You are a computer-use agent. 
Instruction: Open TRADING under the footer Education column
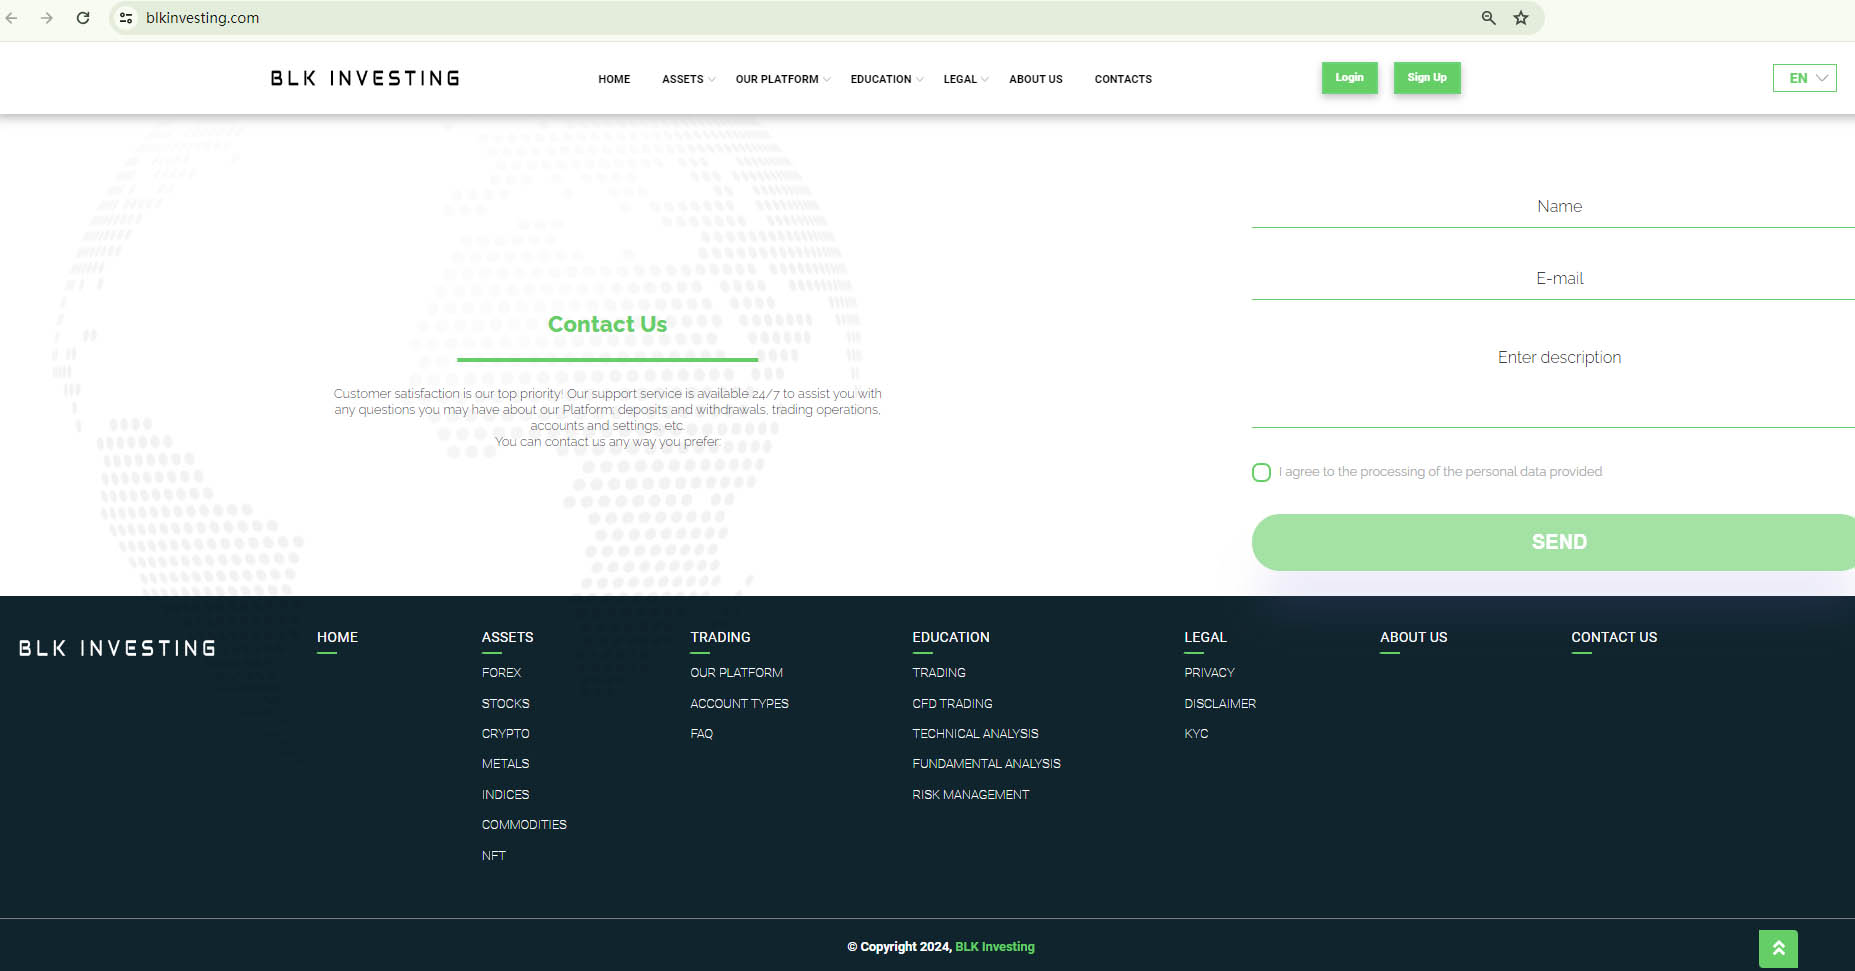point(938,673)
